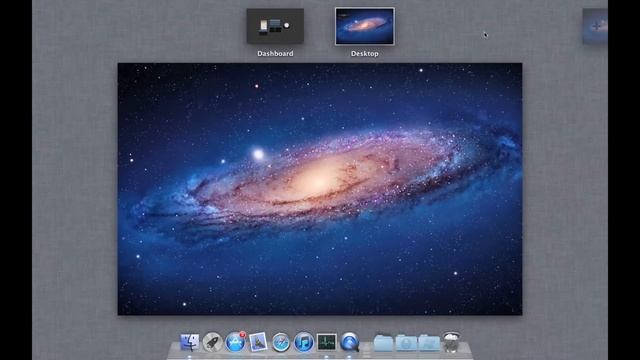Open Mail stamp icon in Dock
640x360 pixels.
click(x=258, y=342)
